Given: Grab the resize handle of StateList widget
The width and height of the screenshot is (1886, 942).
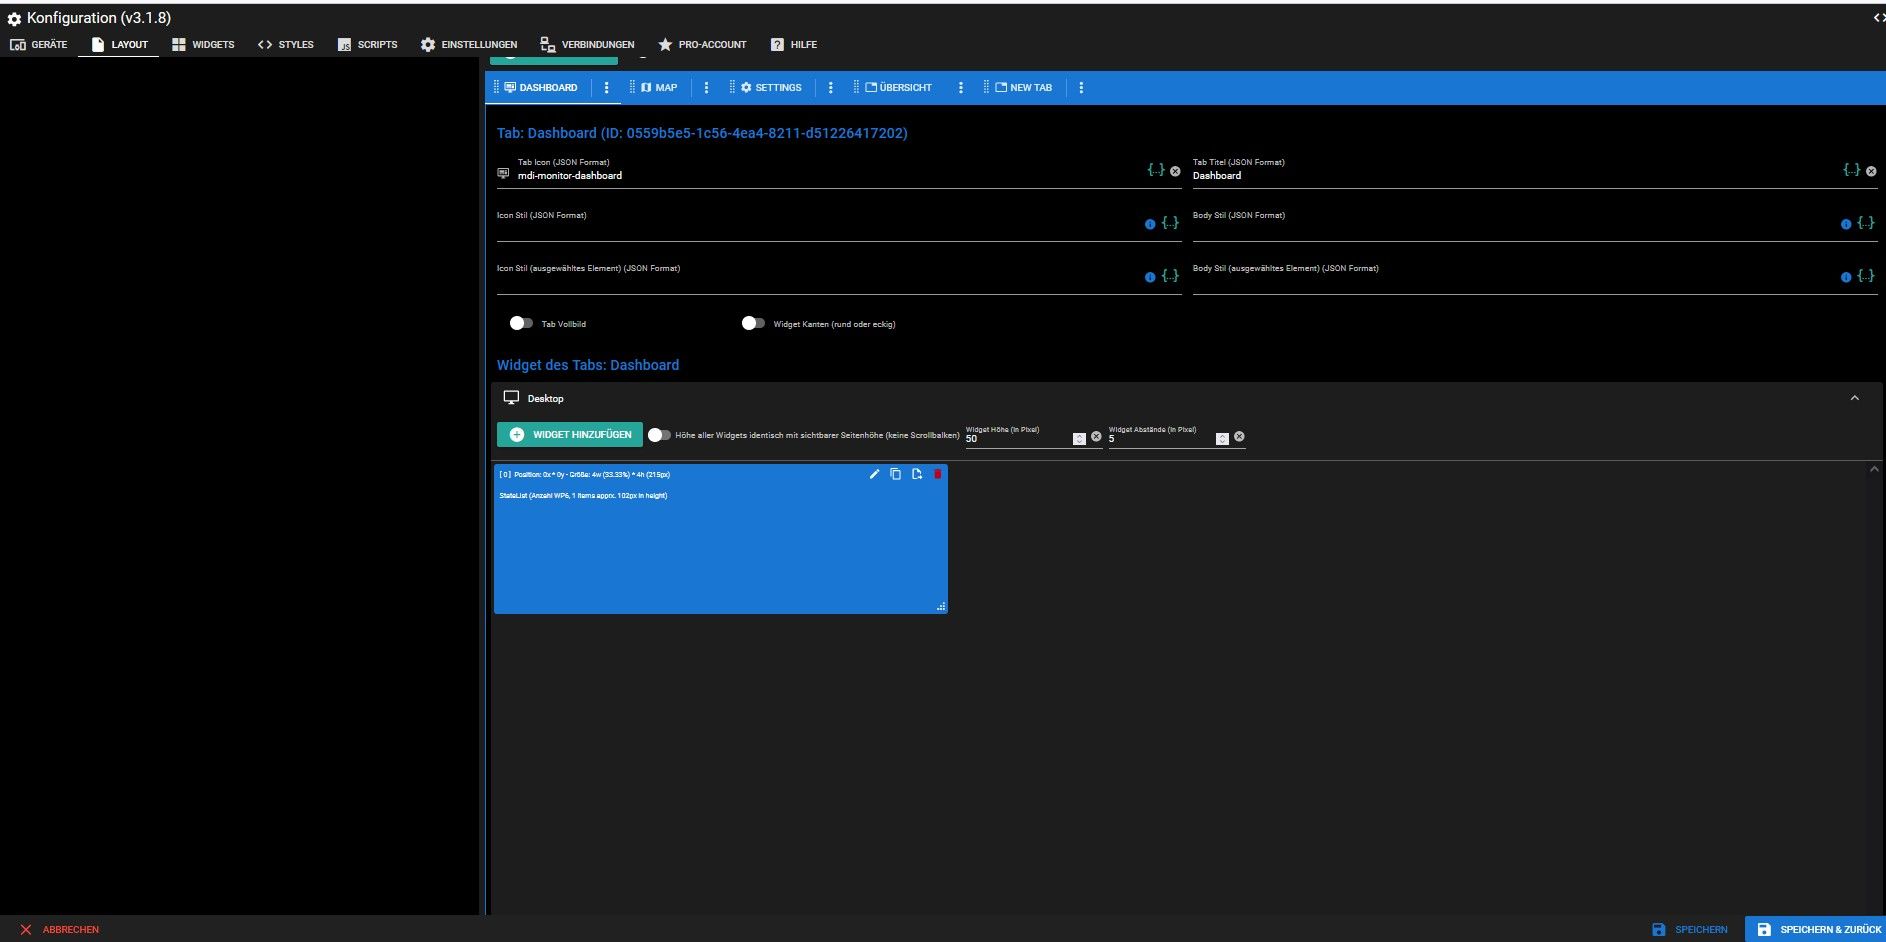Looking at the screenshot, I should click(941, 607).
